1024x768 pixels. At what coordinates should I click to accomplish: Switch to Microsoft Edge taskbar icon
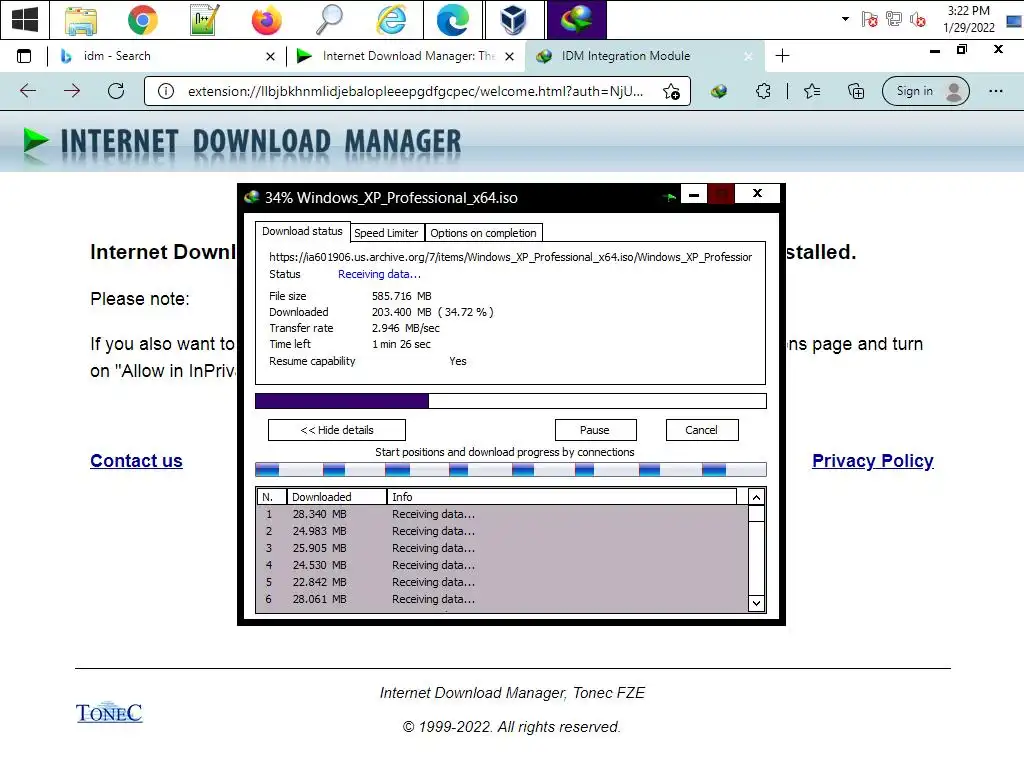pos(453,20)
